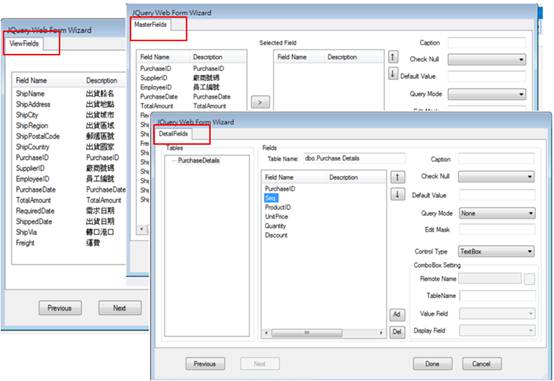554x381 pixels.
Task: Click the move-down arrow in DetailFields
Action: coord(397,194)
